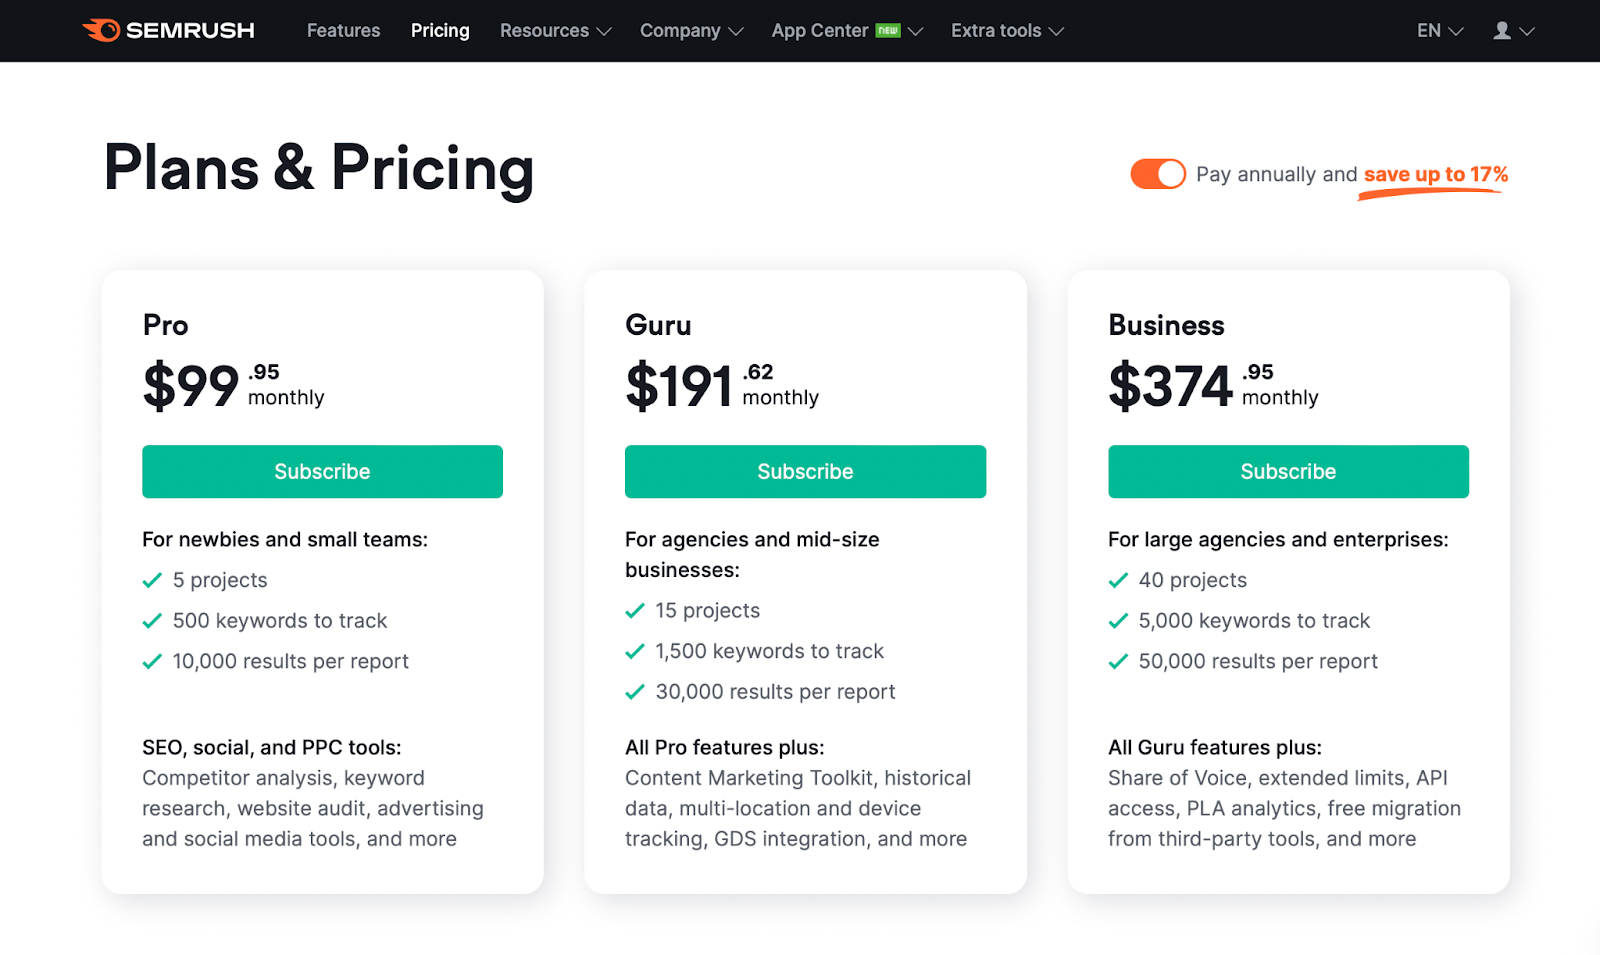This screenshot has width=1600, height=955.
Task: Expand the Resources dropdown menu
Action: [555, 31]
